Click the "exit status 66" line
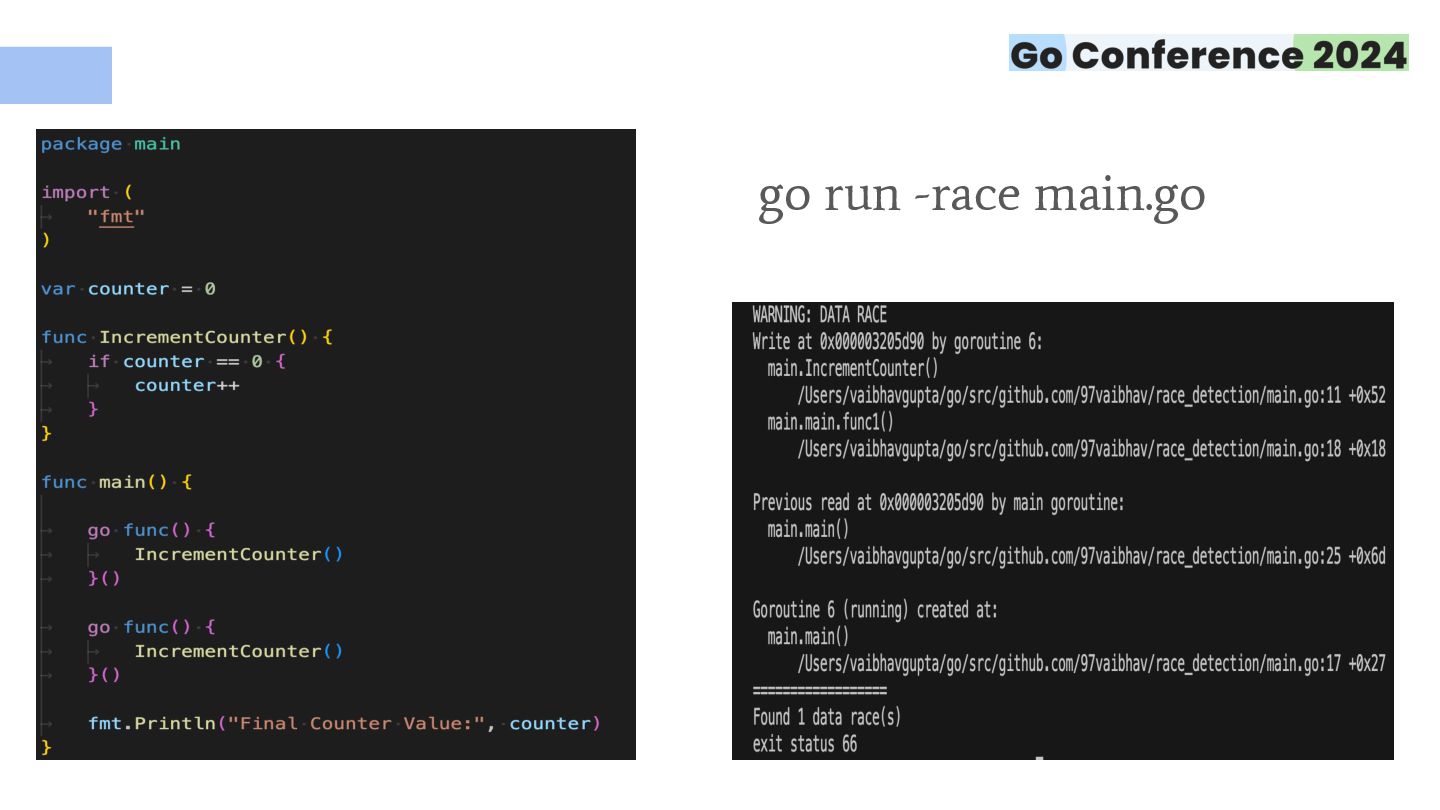The height and width of the screenshot is (810, 1440). coord(805,744)
